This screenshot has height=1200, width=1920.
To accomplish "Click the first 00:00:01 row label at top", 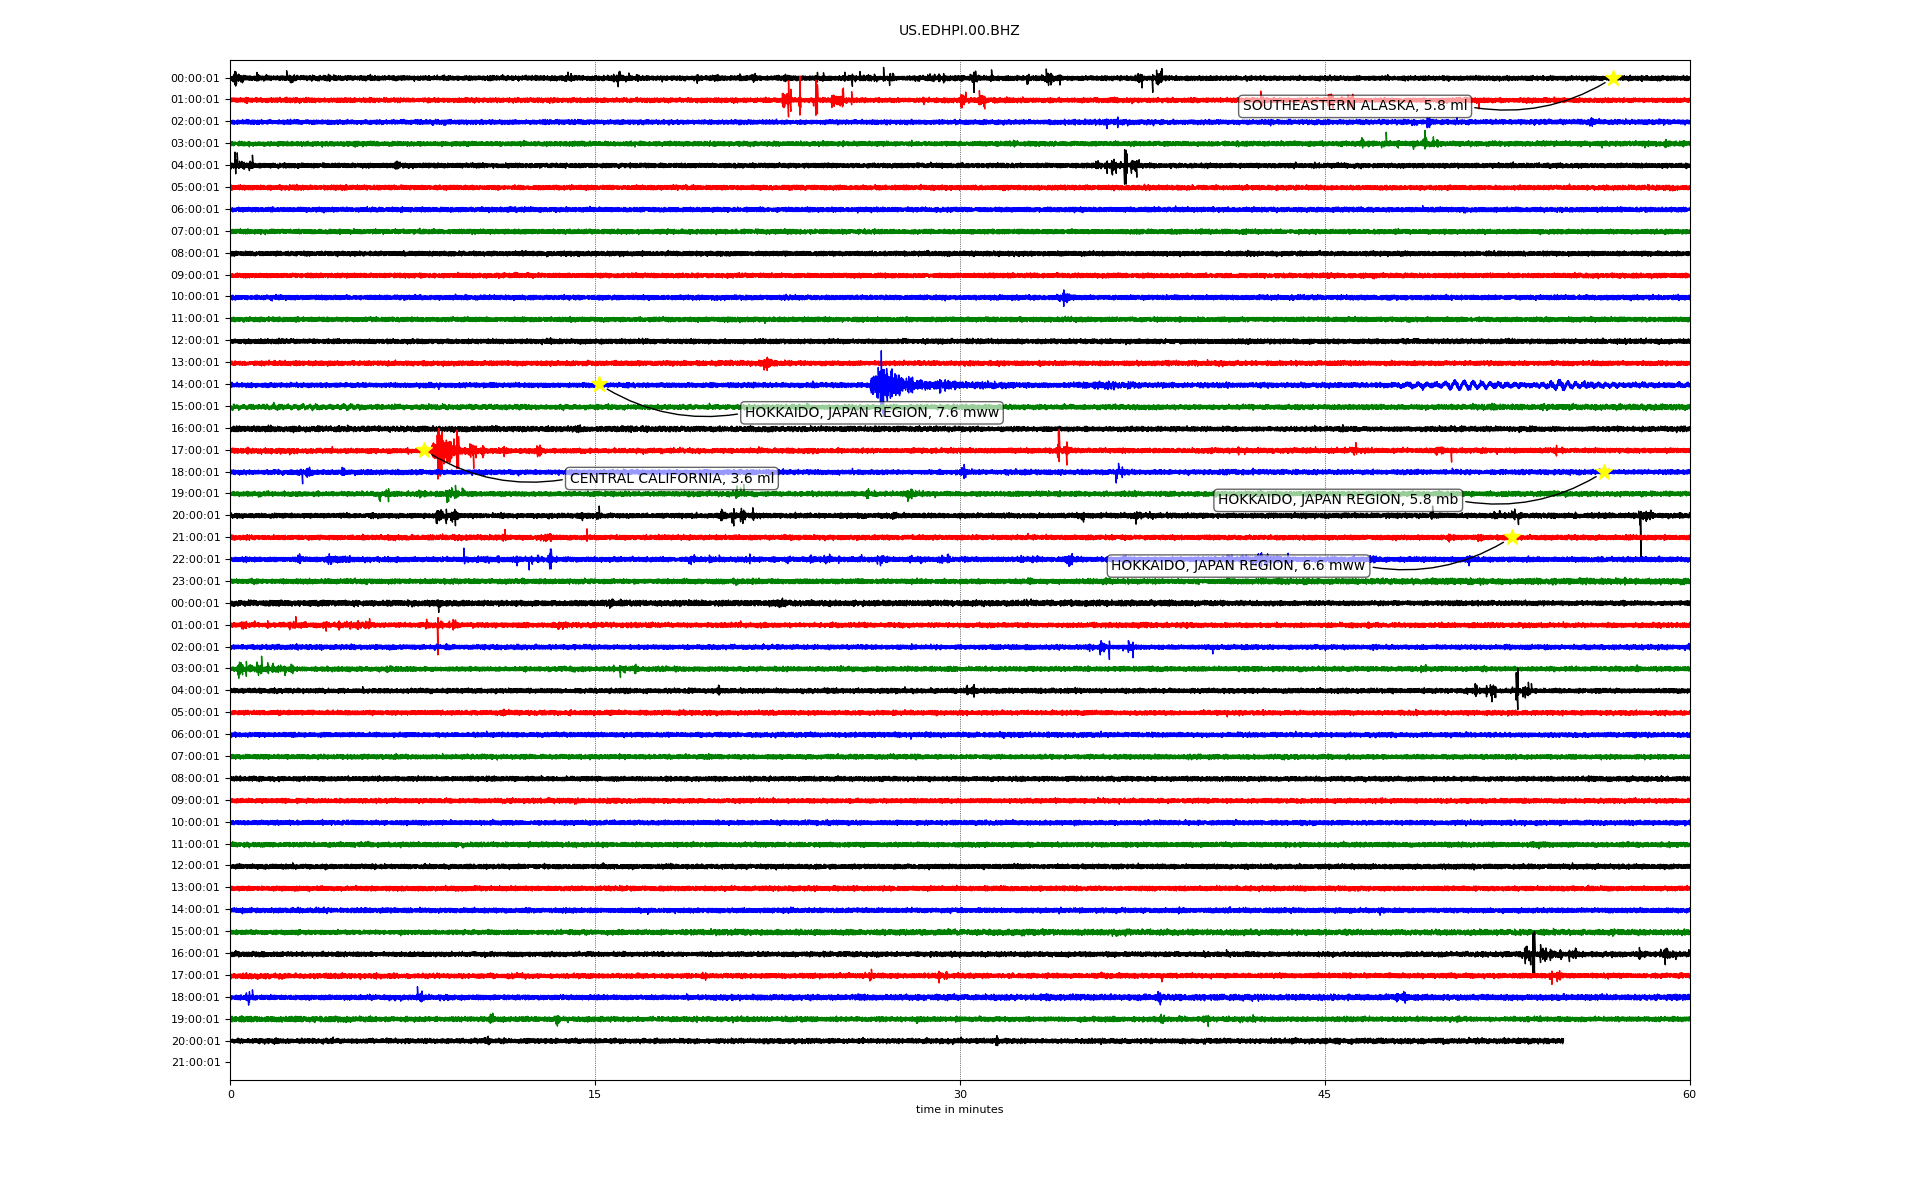I will 195,78.
